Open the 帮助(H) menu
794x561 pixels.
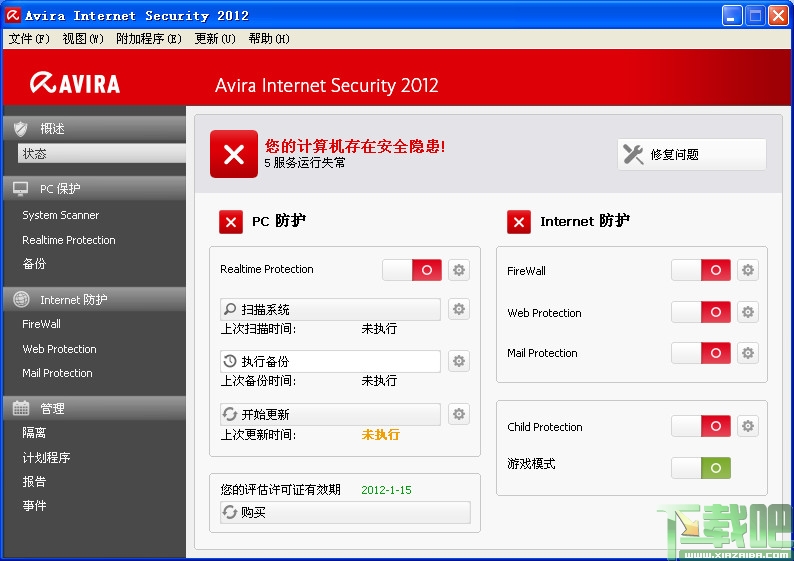pos(269,38)
